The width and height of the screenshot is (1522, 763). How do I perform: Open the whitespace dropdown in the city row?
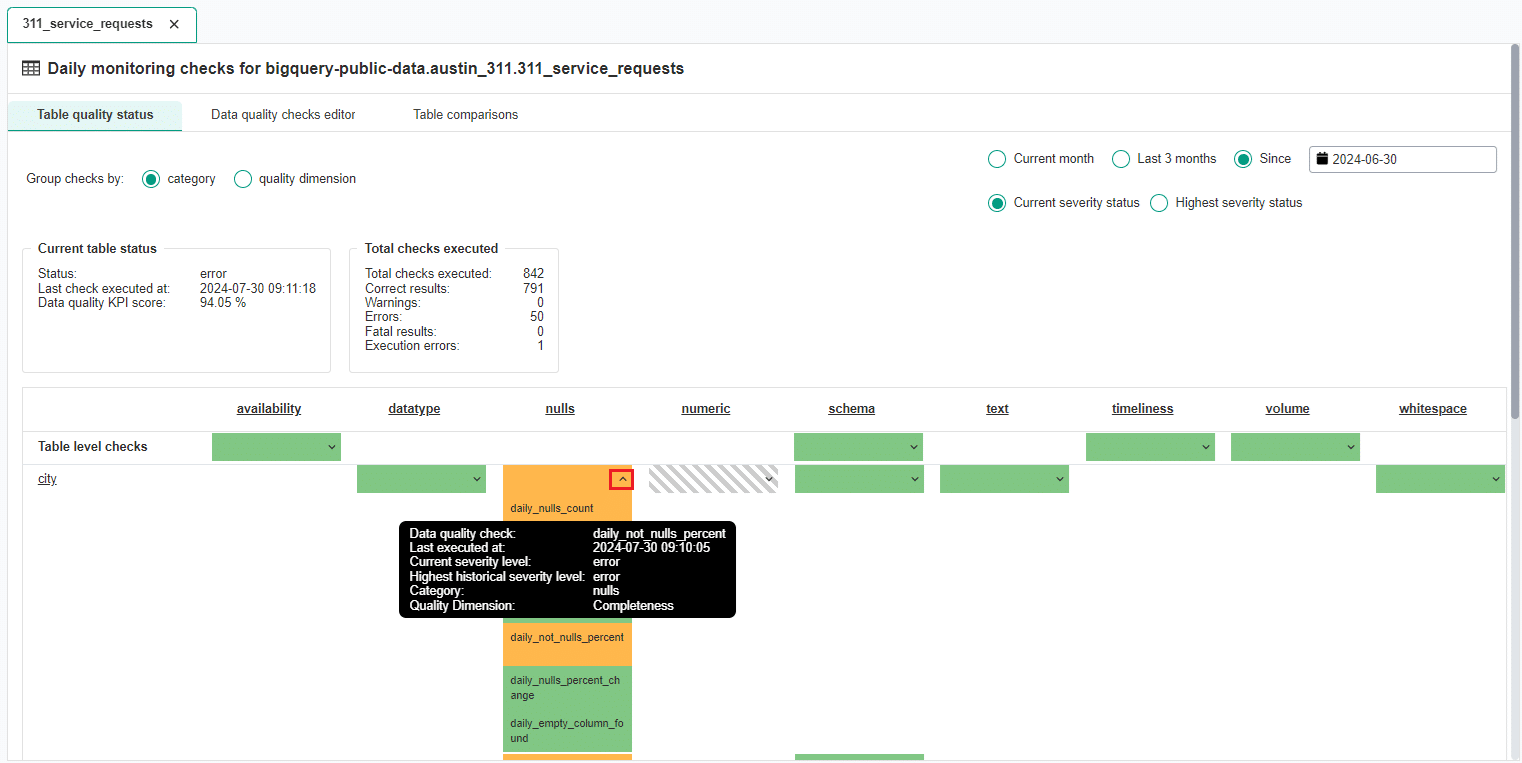[1497, 479]
